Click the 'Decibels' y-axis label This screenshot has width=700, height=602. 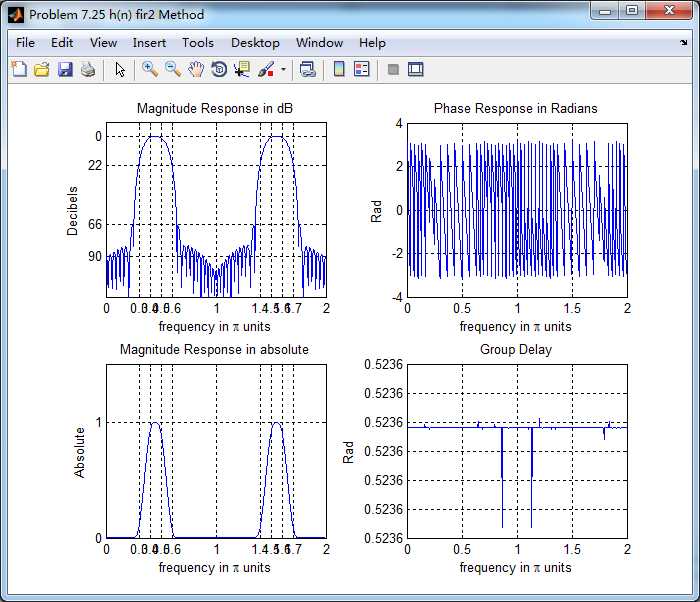pos(72,211)
